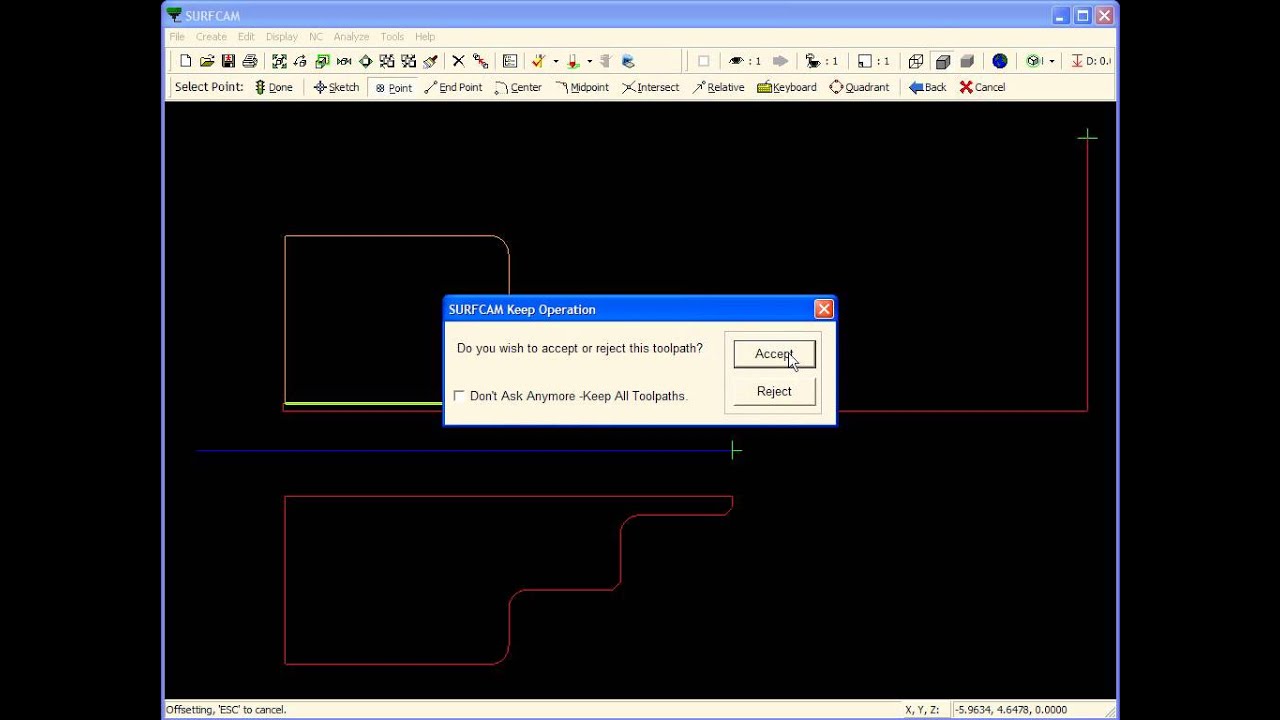Click coordinate readout -5.9634, 4.6478, 0.0000
This screenshot has height=720, width=1280.
(x=1010, y=710)
